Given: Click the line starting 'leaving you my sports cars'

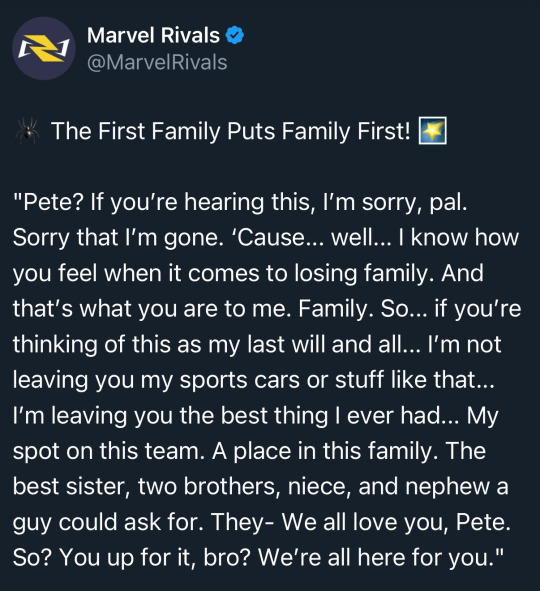Looking at the screenshot, I should click(254, 380).
